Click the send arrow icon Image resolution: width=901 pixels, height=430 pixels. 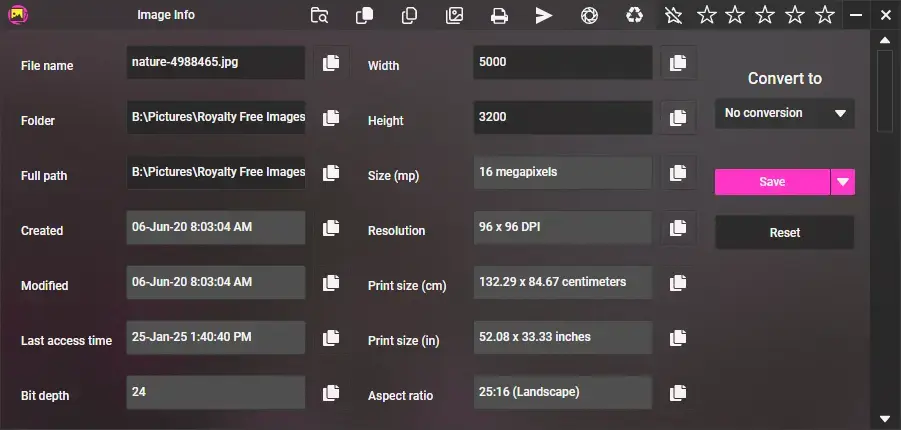[x=544, y=15]
